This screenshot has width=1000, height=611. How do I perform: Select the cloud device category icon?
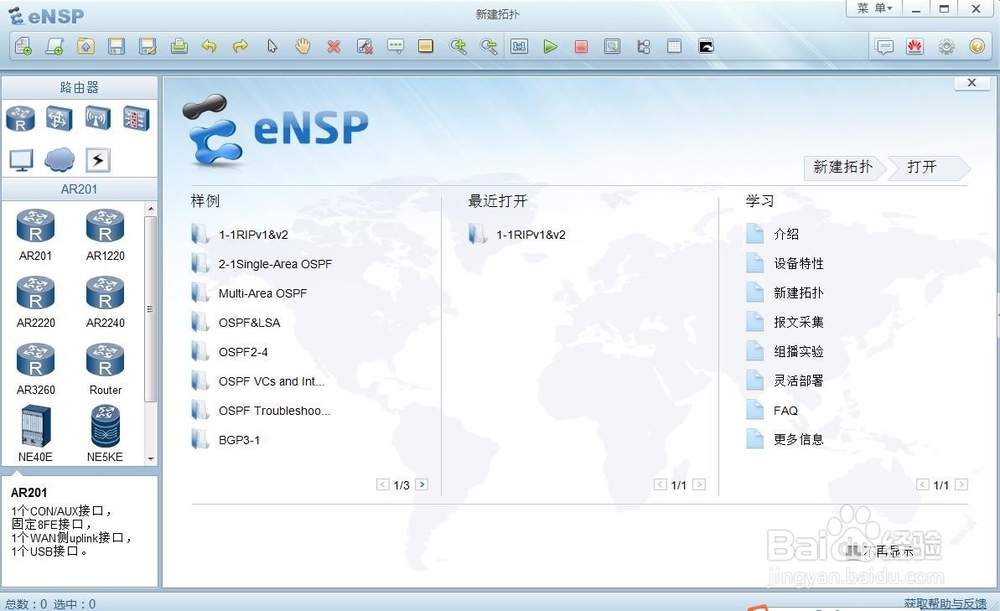coord(59,160)
